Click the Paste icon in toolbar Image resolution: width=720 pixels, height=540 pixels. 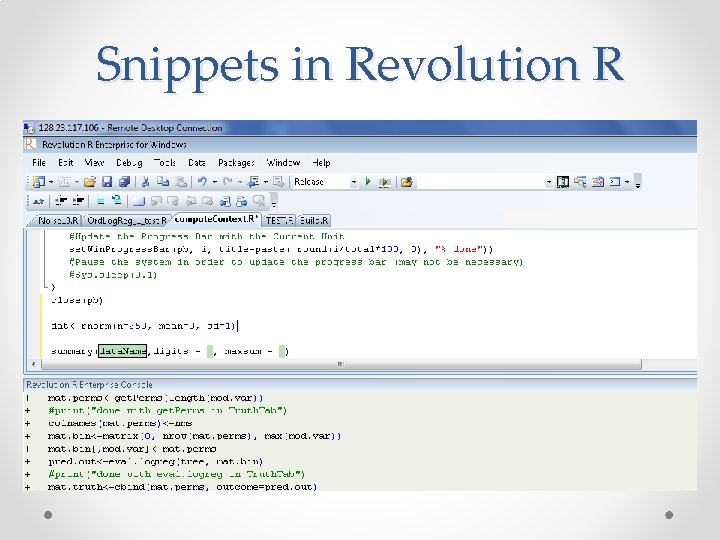(181, 182)
